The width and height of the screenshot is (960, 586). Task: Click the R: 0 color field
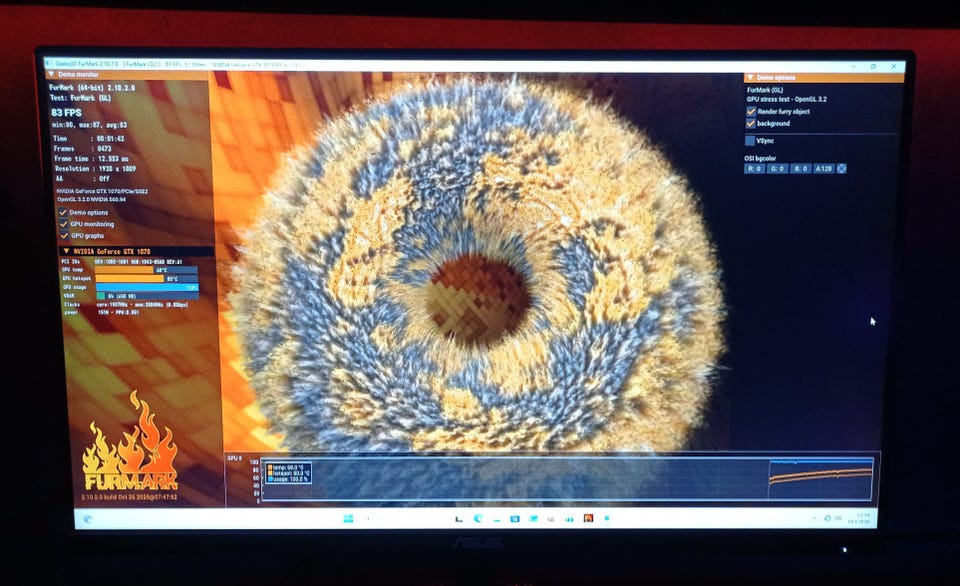[754, 168]
